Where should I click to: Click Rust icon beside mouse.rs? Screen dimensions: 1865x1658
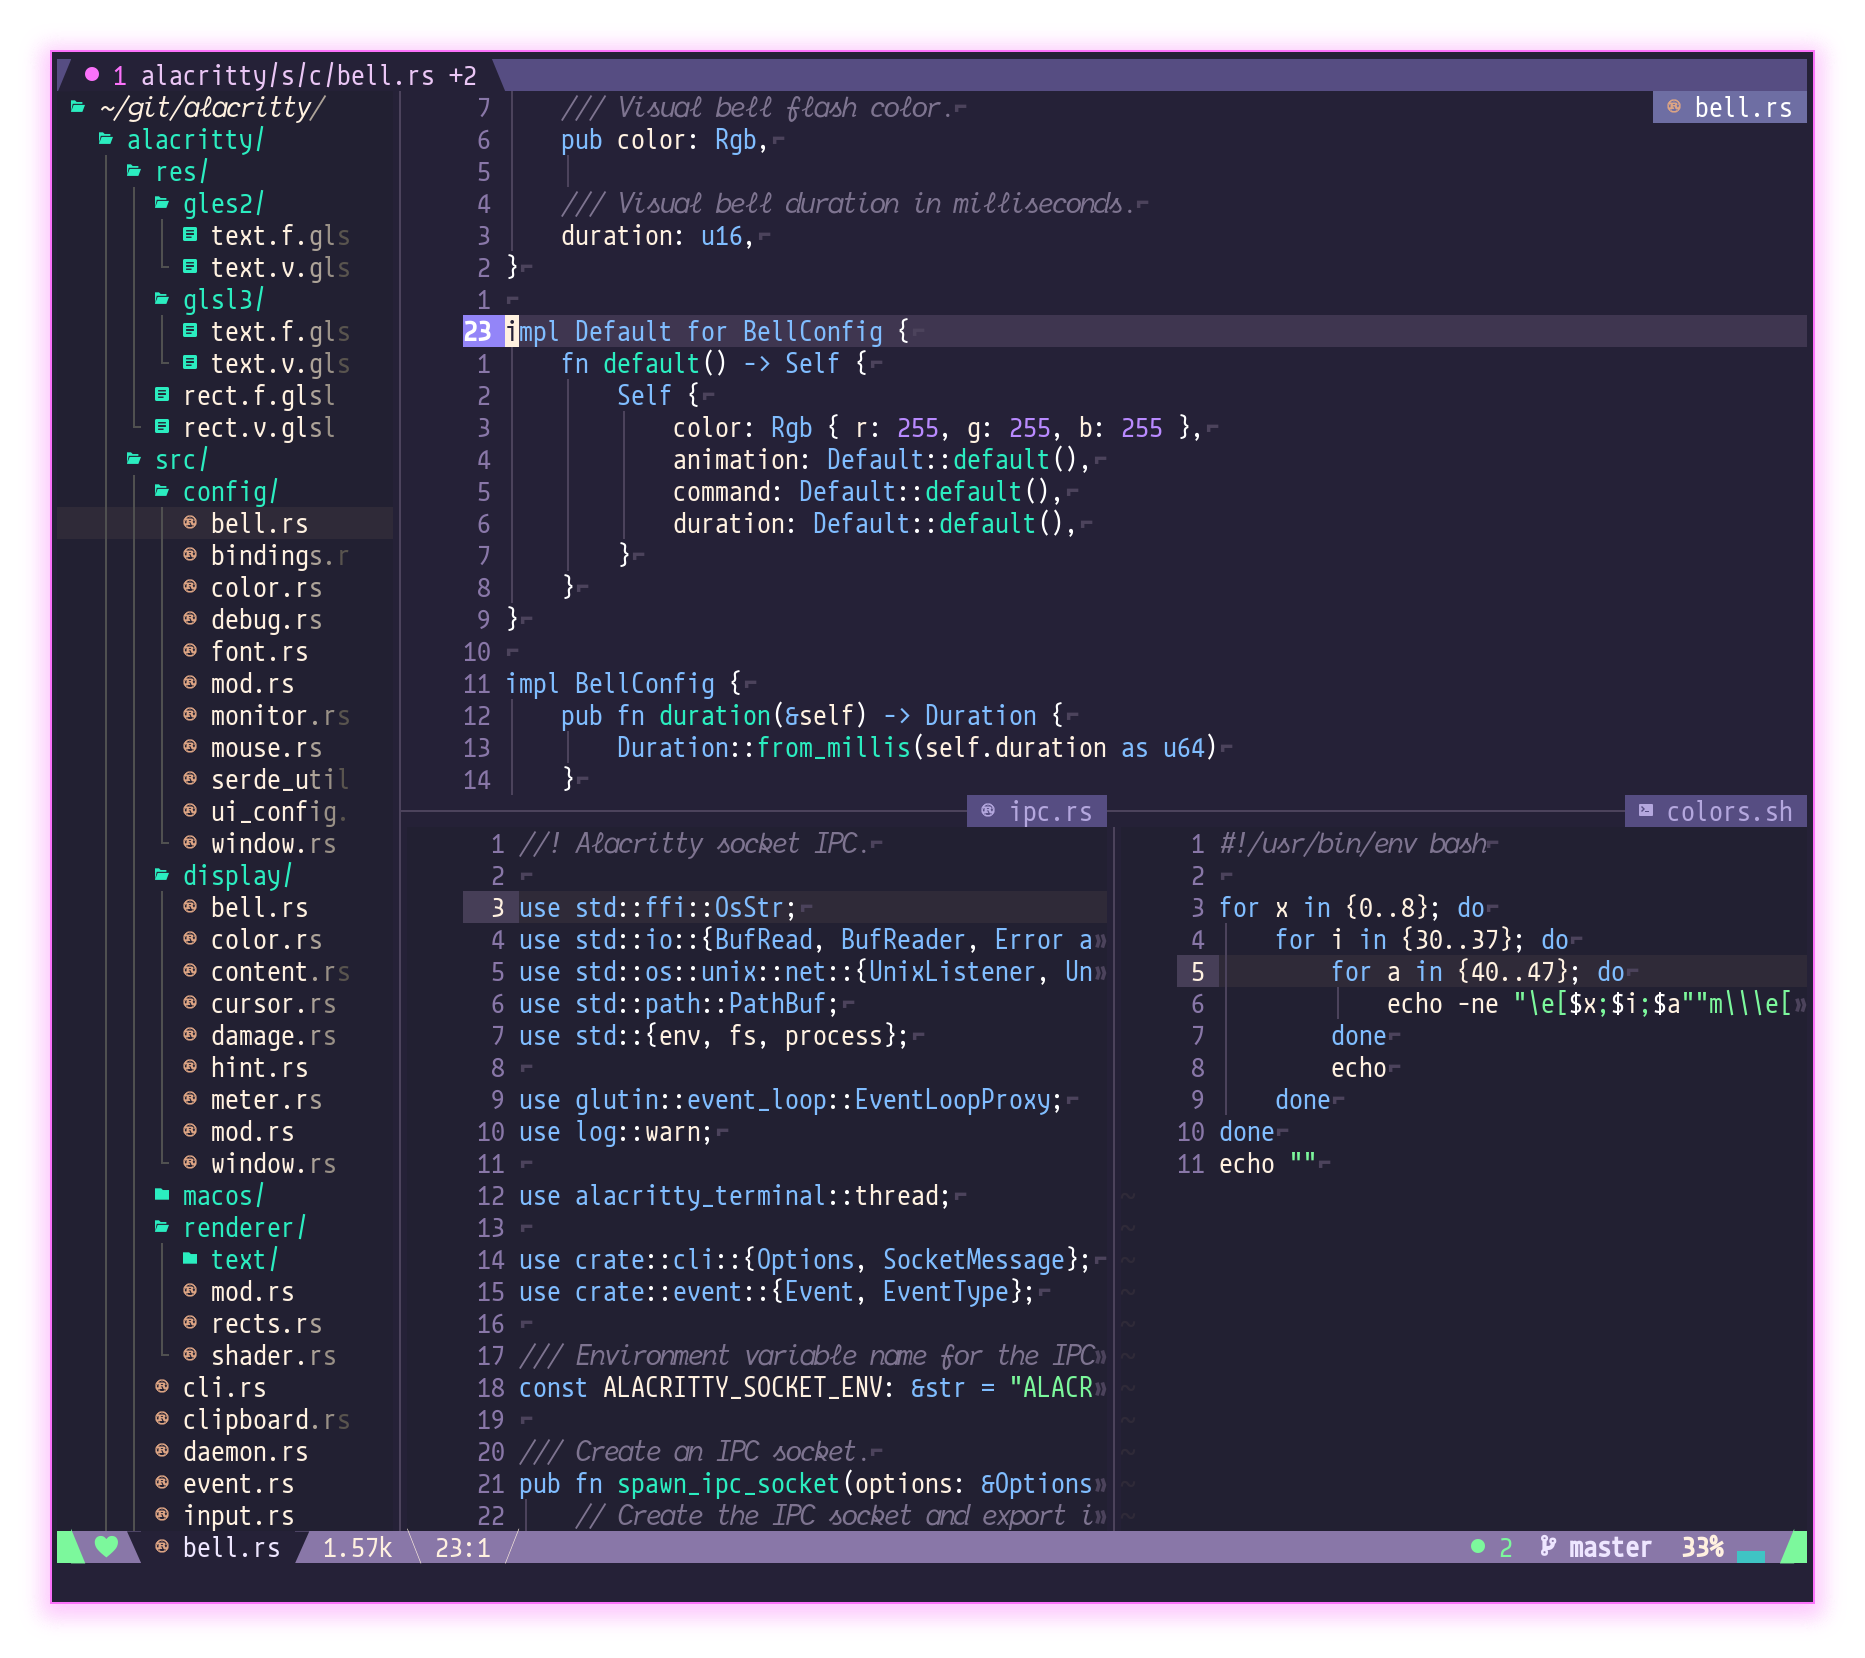coord(190,747)
